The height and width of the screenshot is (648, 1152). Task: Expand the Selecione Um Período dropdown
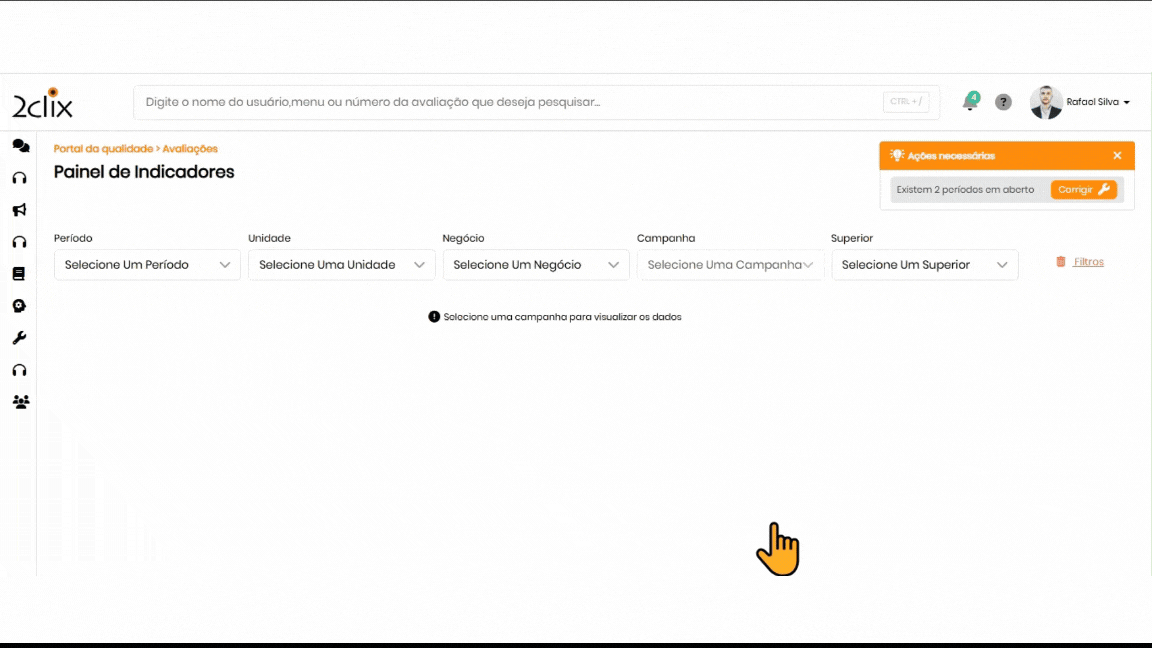pos(147,265)
